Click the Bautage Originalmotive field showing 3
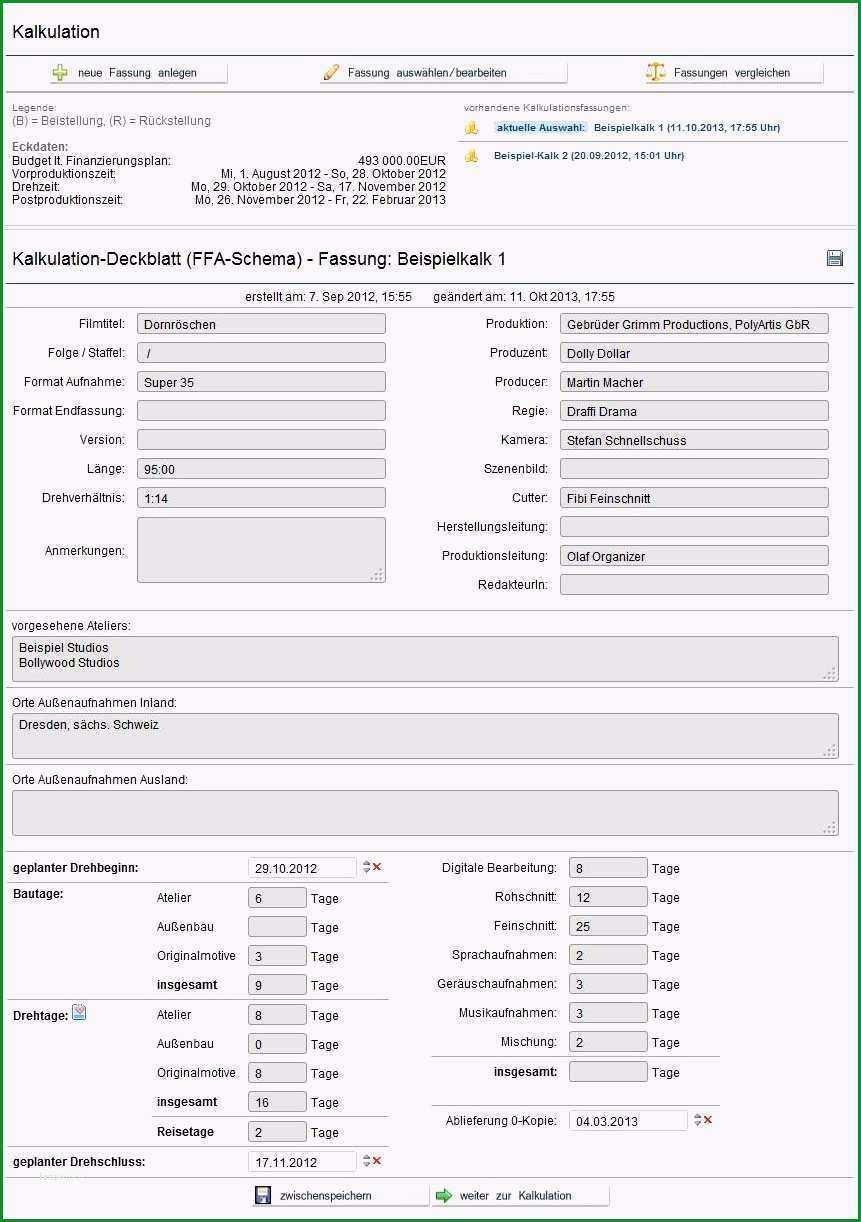 (277, 956)
